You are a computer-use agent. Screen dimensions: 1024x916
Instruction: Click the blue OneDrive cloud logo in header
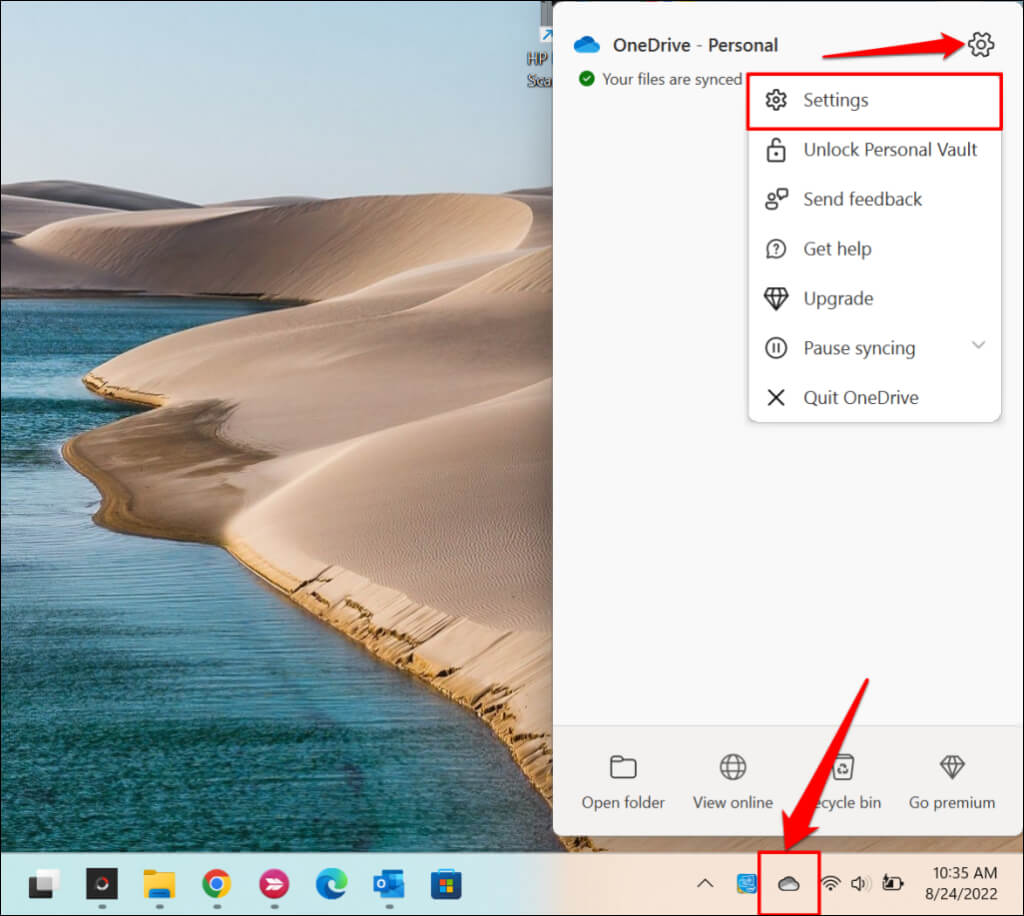point(586,44)
